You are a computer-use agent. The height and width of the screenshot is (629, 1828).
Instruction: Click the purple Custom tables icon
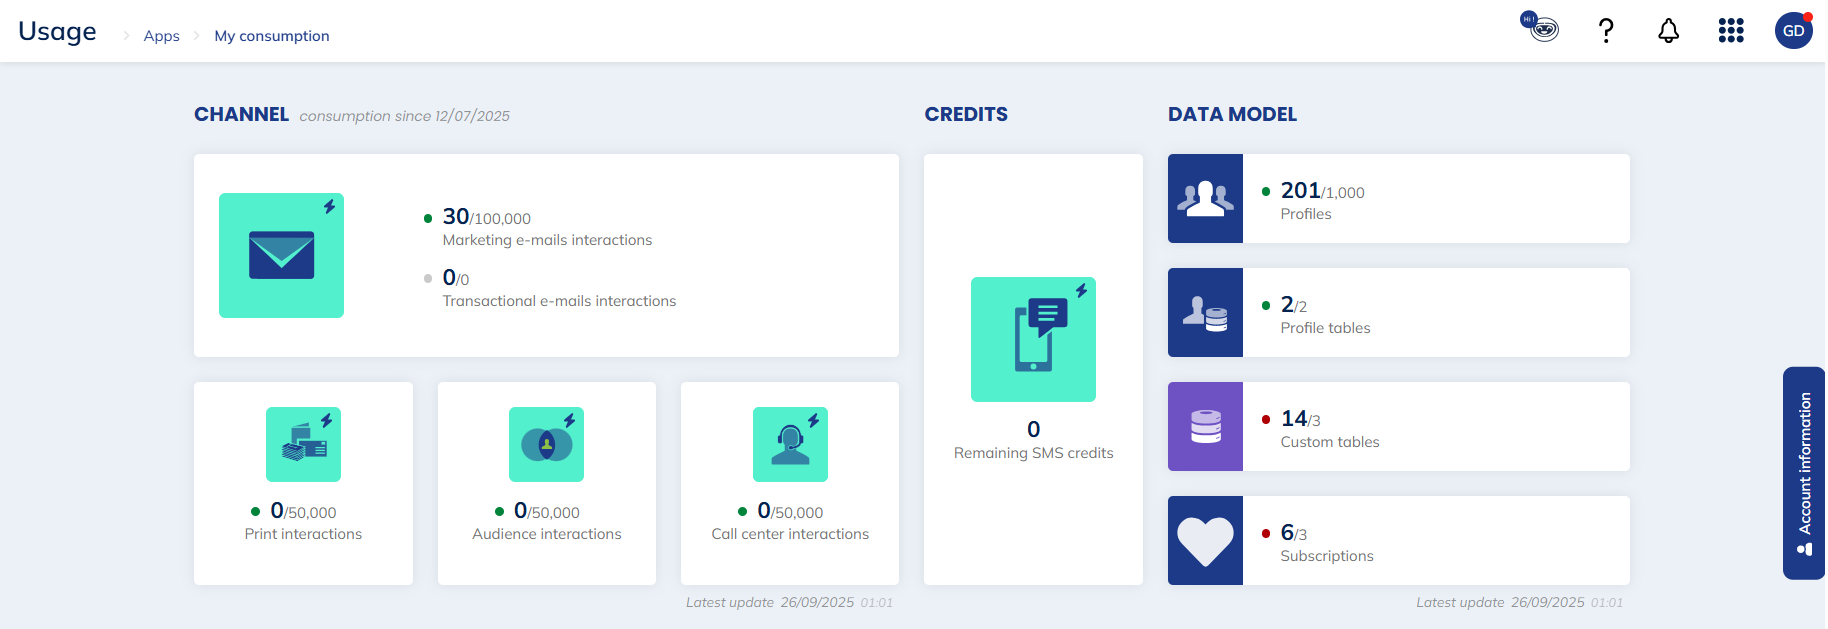[x=1205, y=426]
